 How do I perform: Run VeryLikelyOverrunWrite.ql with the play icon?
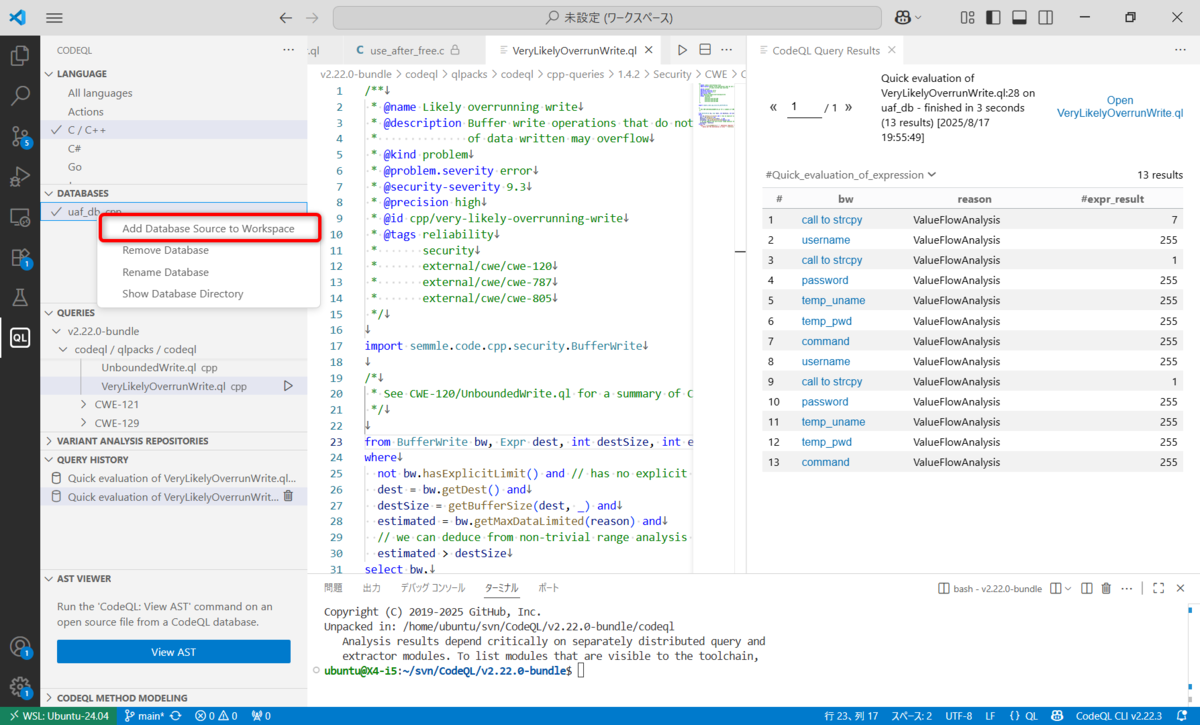pos(288,385)
